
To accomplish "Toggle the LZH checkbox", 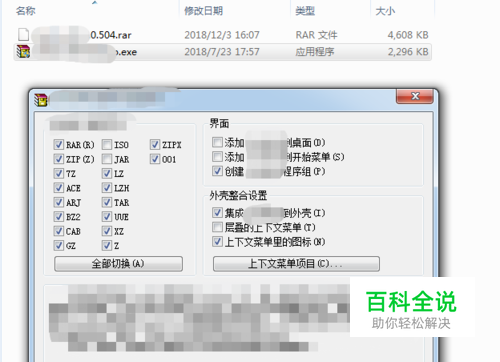I will pos(107,188).
